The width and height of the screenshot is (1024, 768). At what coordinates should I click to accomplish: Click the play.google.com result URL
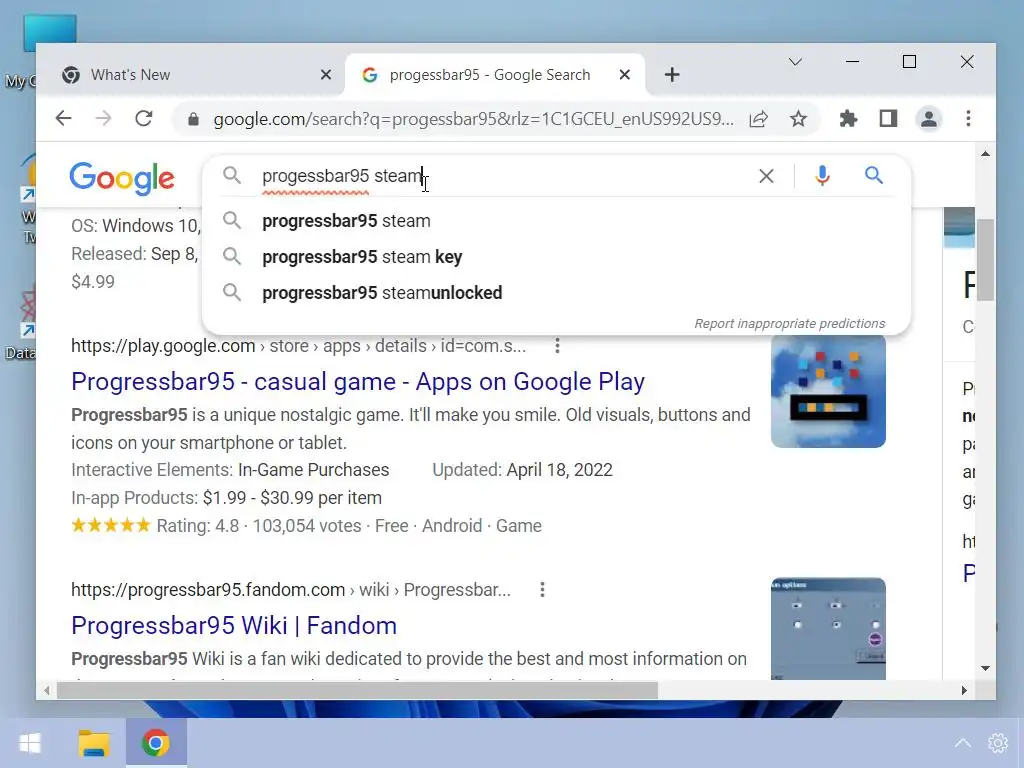click(298, 345)
